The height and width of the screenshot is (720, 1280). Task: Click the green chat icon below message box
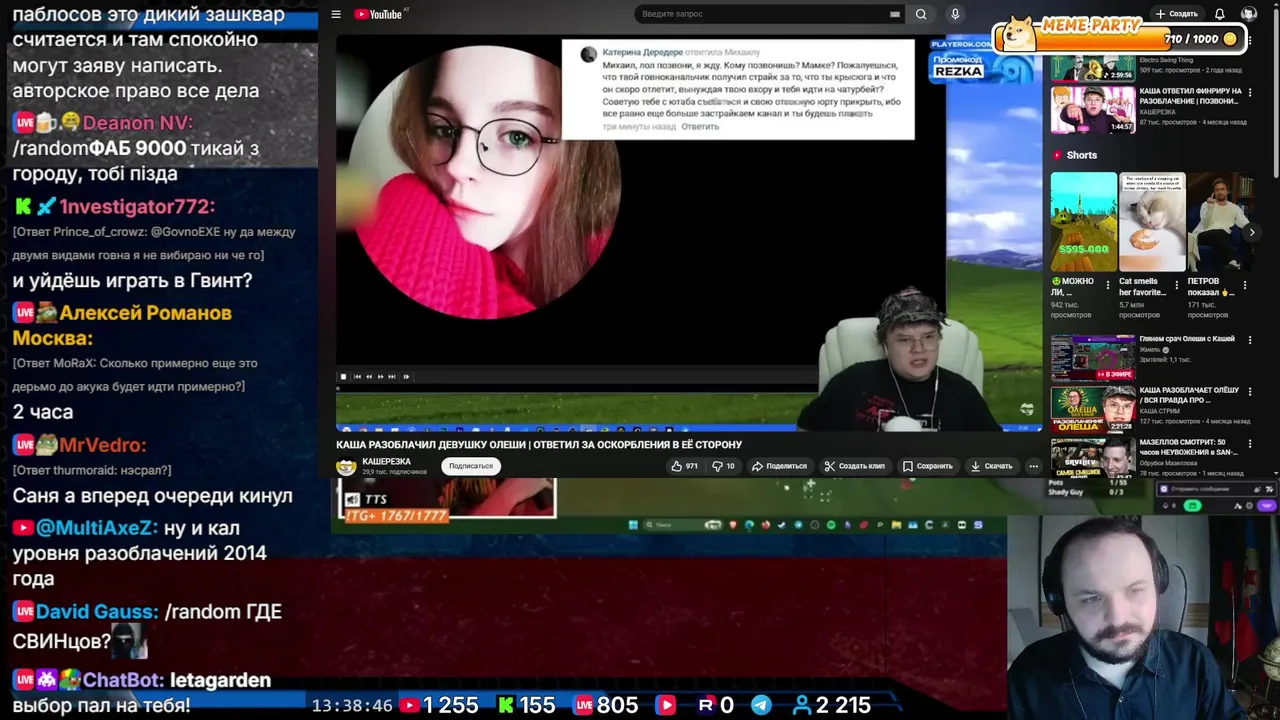pos(1192,506)
